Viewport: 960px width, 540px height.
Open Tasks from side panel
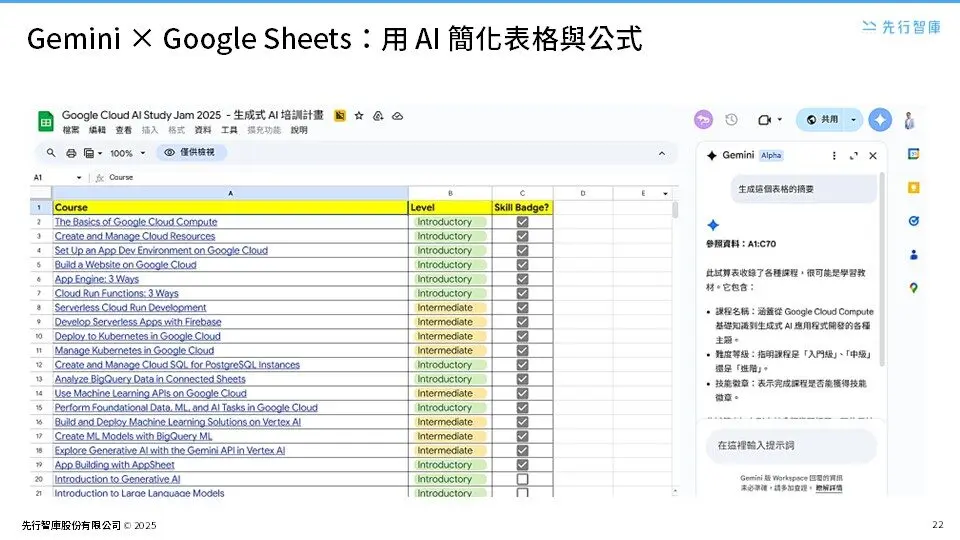click(x=913, y=221)
